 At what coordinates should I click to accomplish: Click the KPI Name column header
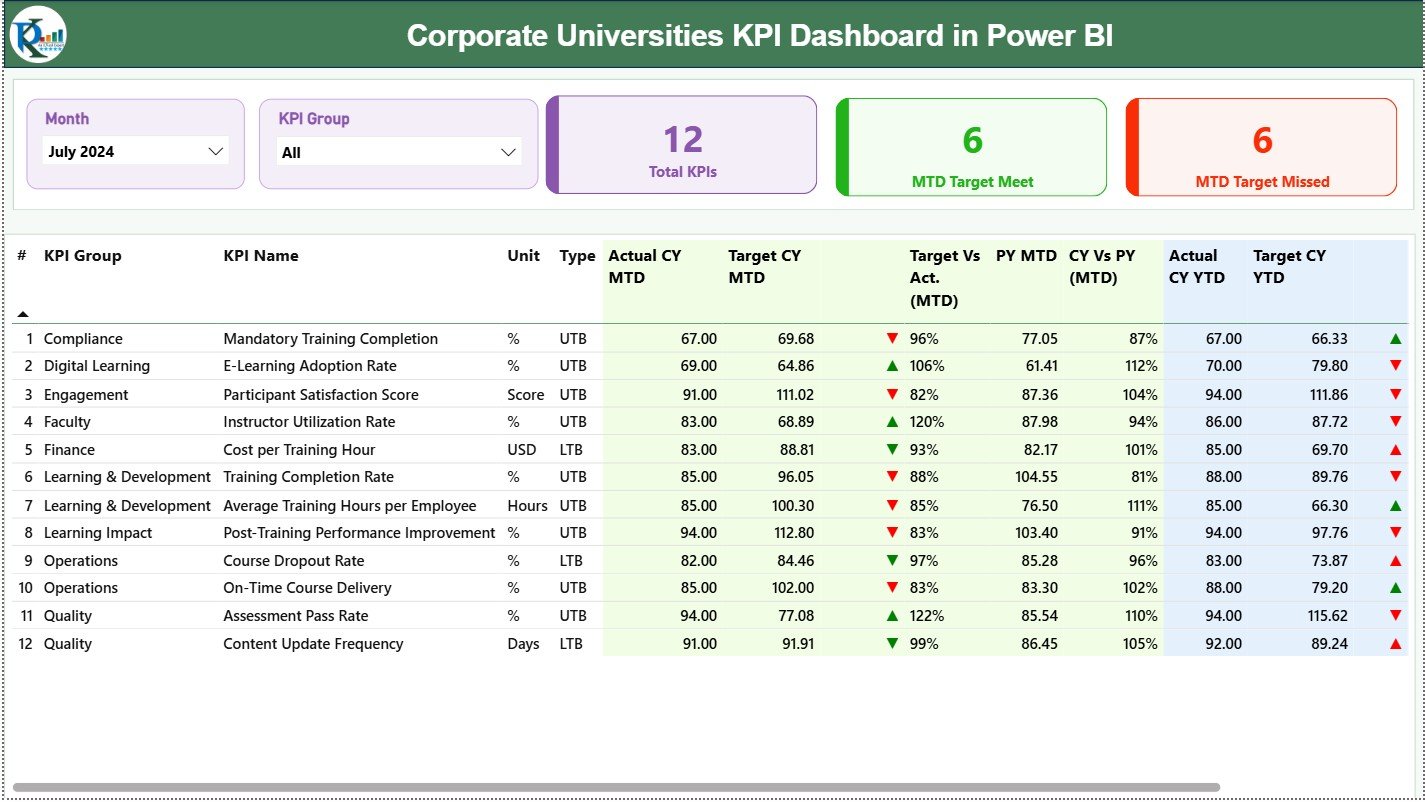[260, 256]
